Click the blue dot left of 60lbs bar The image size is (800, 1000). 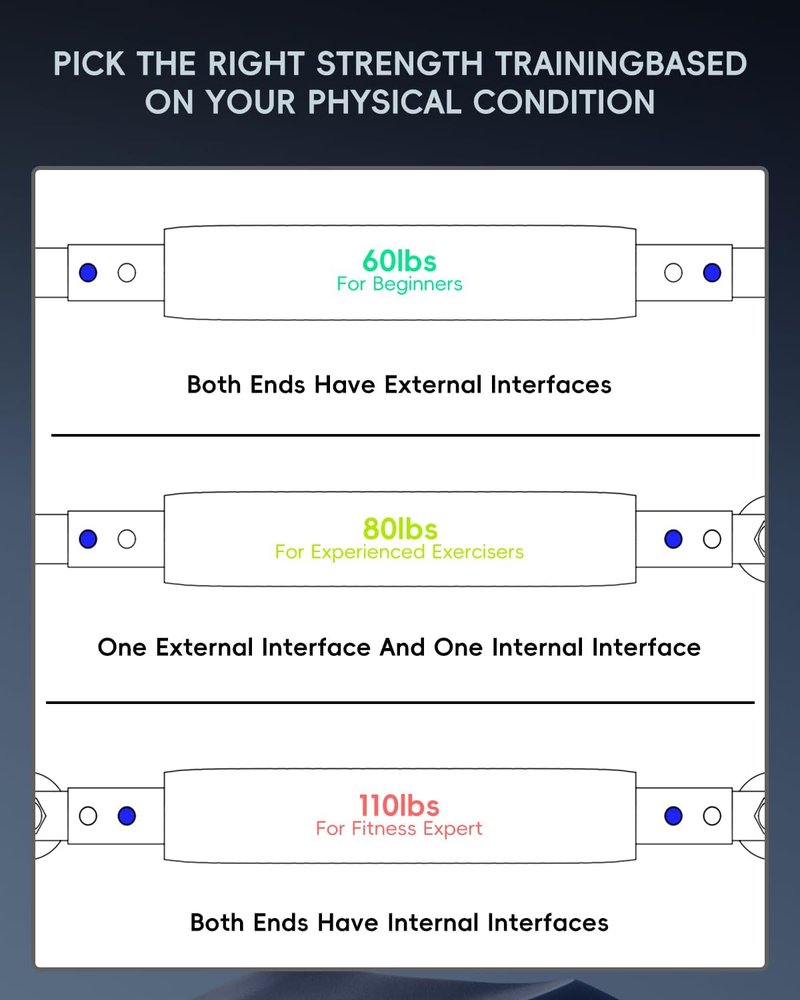click(x=88, y=273)
